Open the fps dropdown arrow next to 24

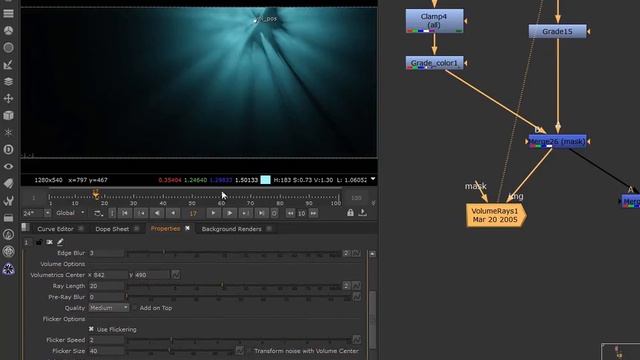pyautogui.click(x=47, y=213)
